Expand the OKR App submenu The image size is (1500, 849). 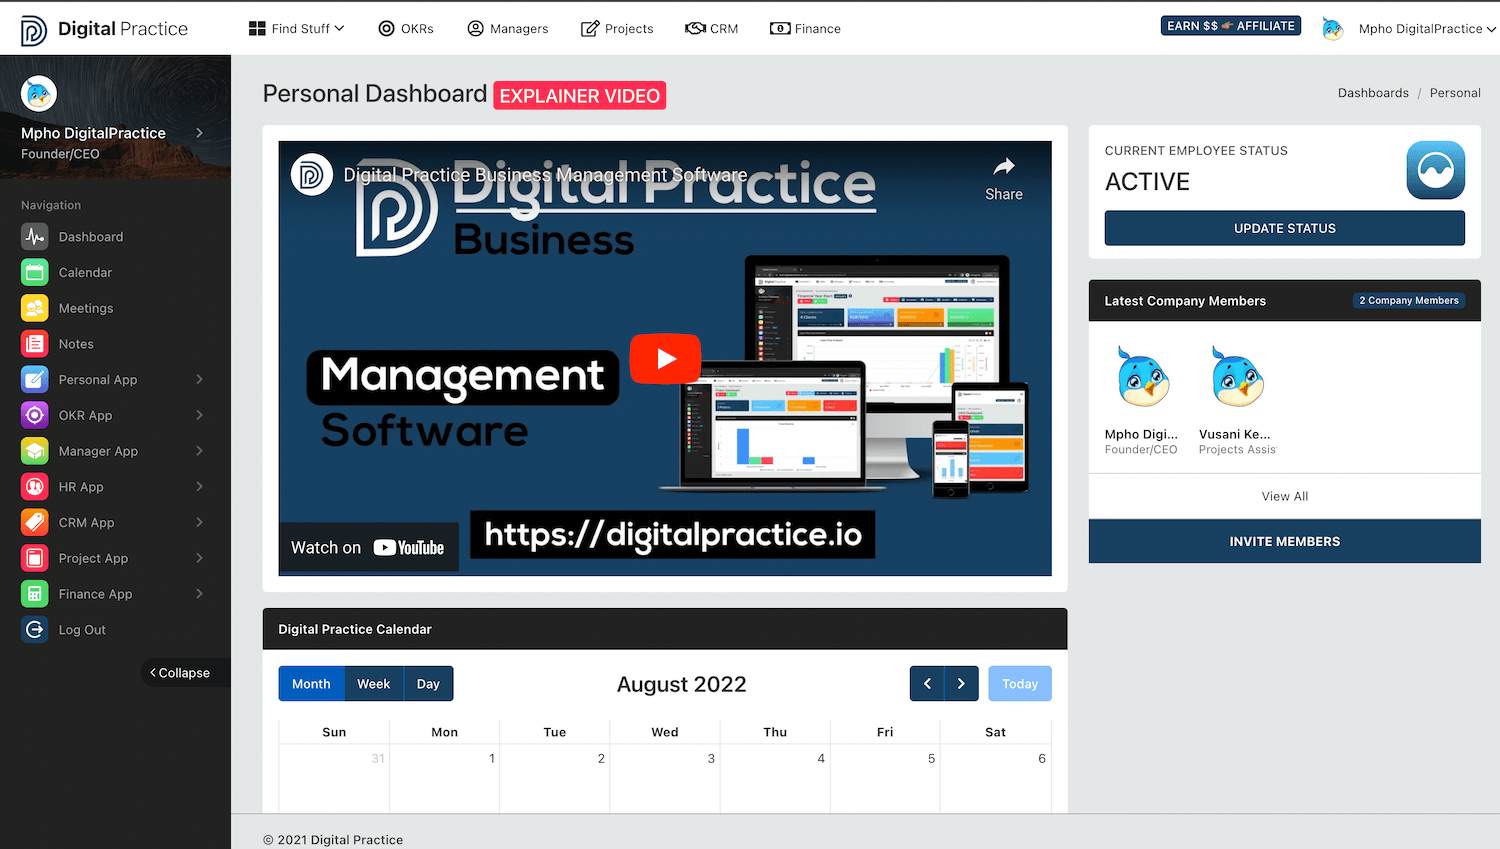click(199, 415)
